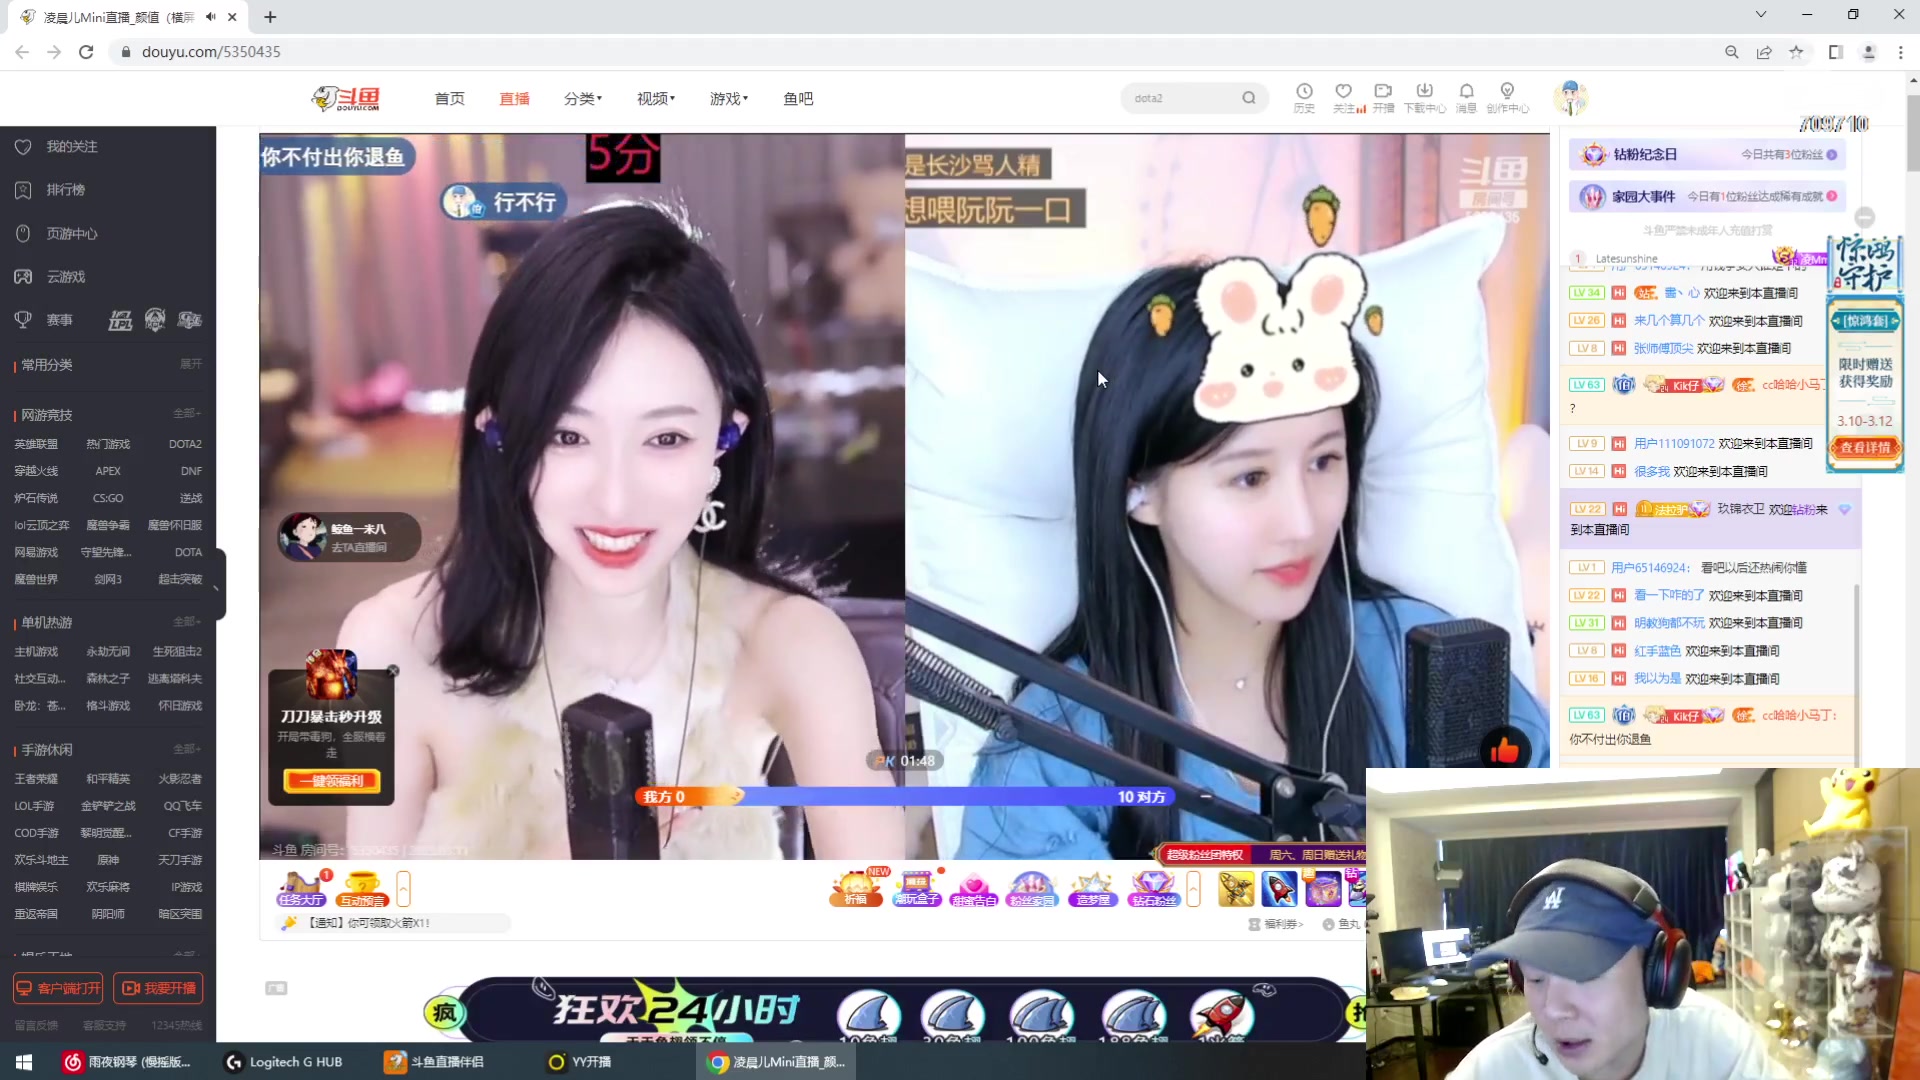The height and width of the screenshot is (1080, 1920).
Task: Open 消息 notification bell icon
Action: coord(1466,92)
